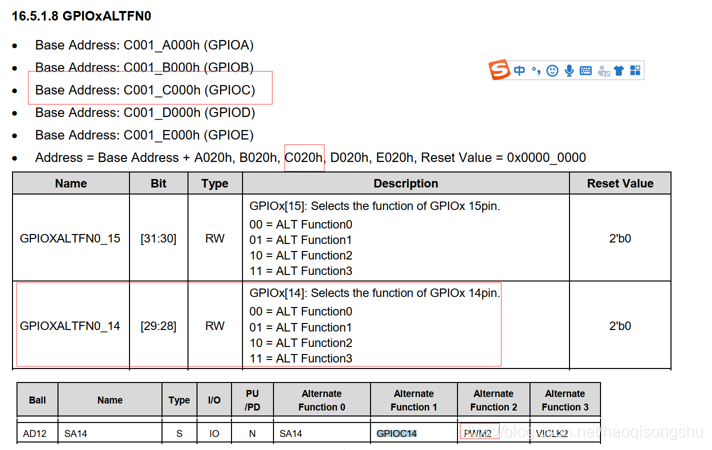
Task: Click 'Alternate Function 2' column header
Action: coord(494,400)
